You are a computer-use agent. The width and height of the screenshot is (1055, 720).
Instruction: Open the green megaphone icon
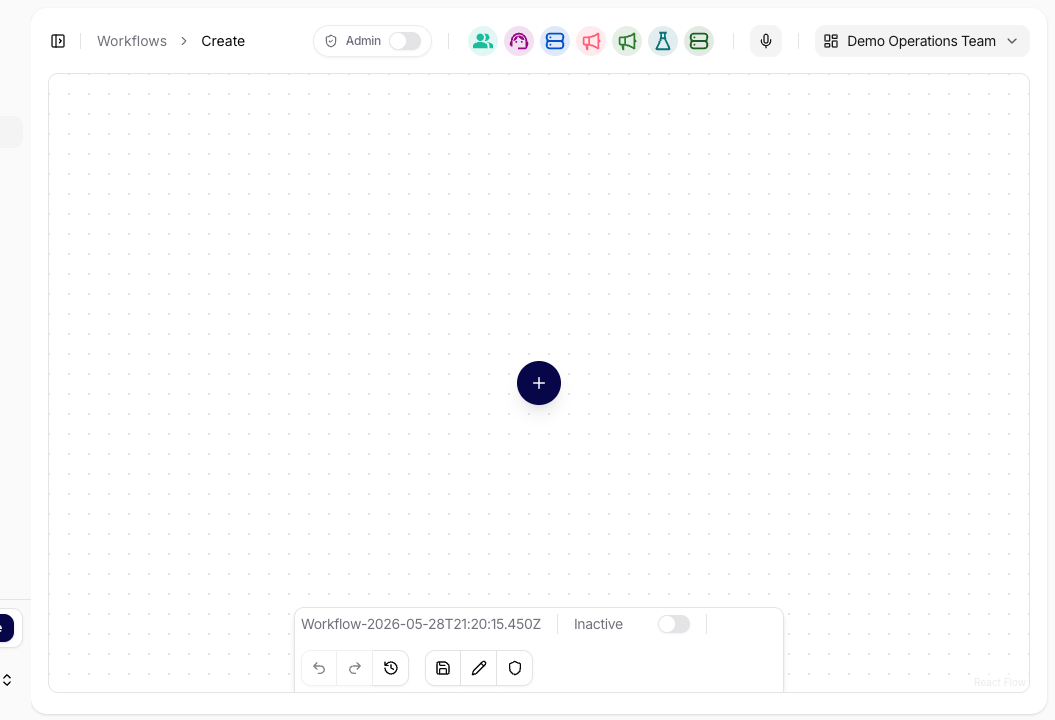[x=627, y=41]
